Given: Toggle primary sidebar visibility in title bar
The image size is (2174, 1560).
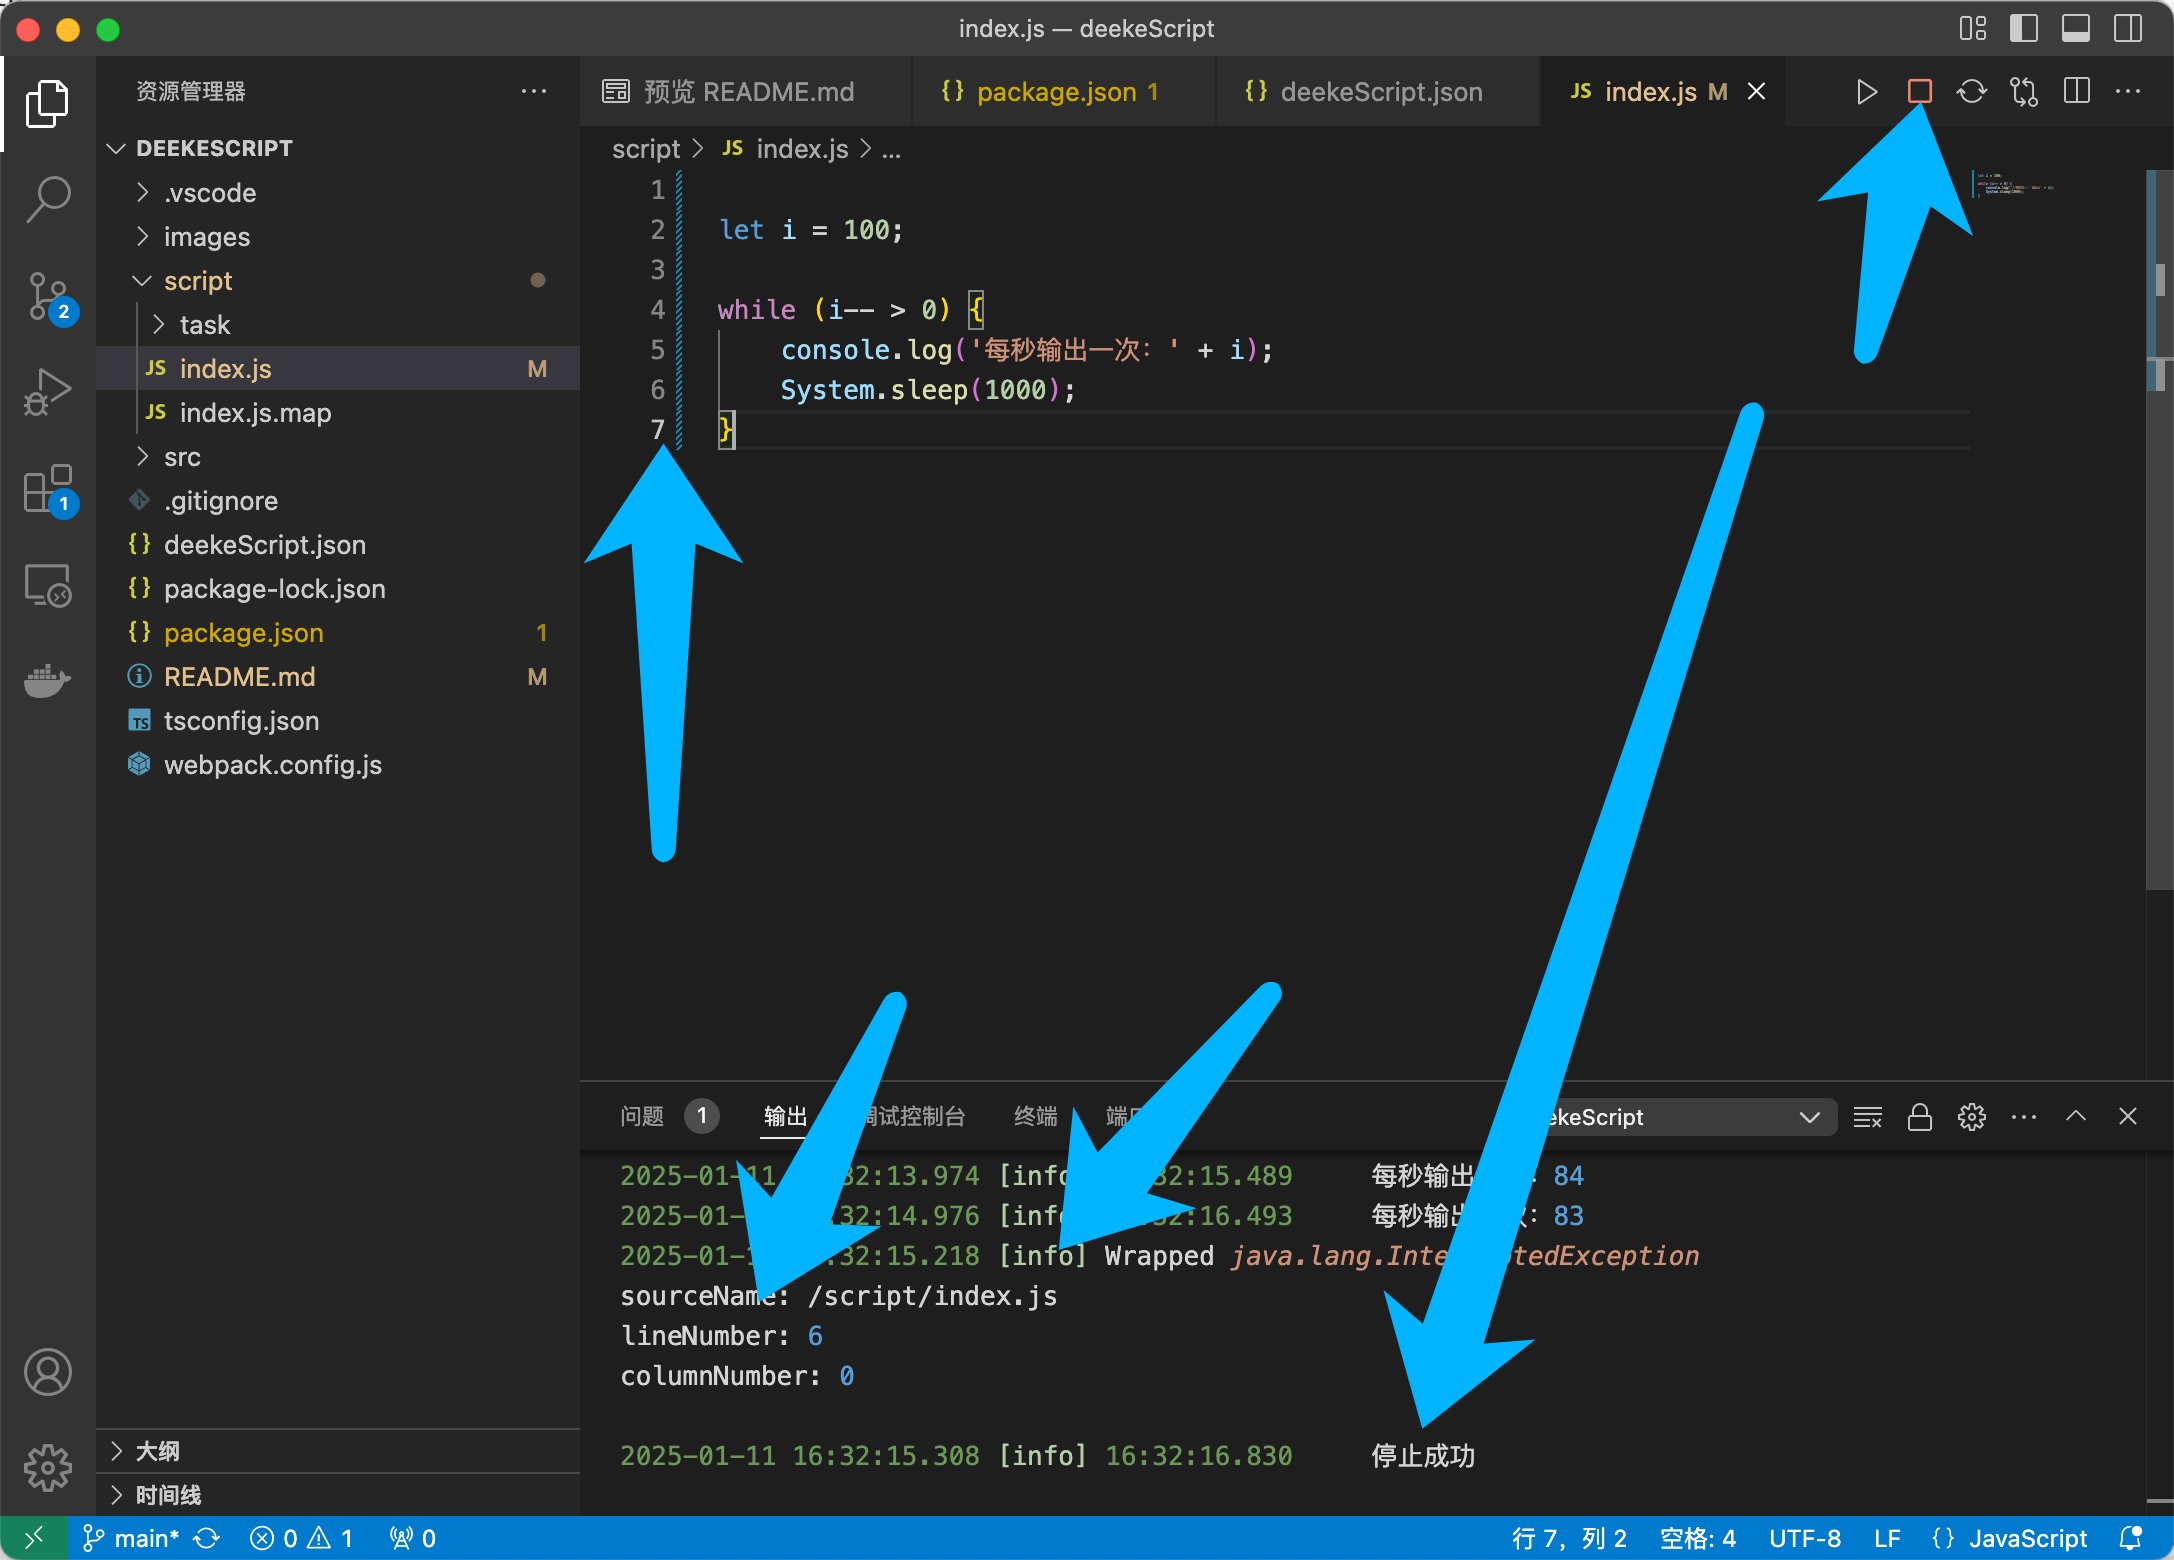Looking at the screenshot, I should [2023, 28].
